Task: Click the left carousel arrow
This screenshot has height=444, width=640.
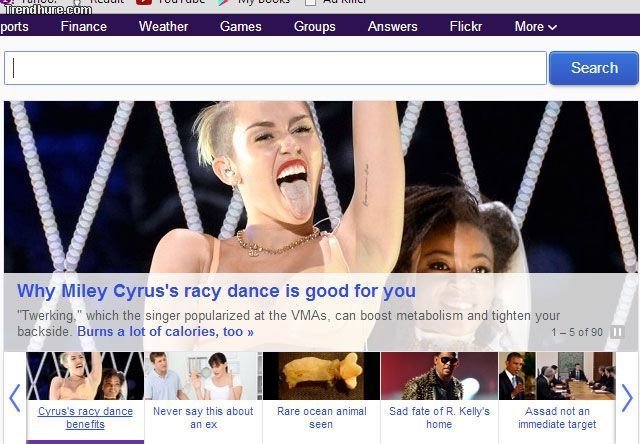Action: click(x=14, y=398)
